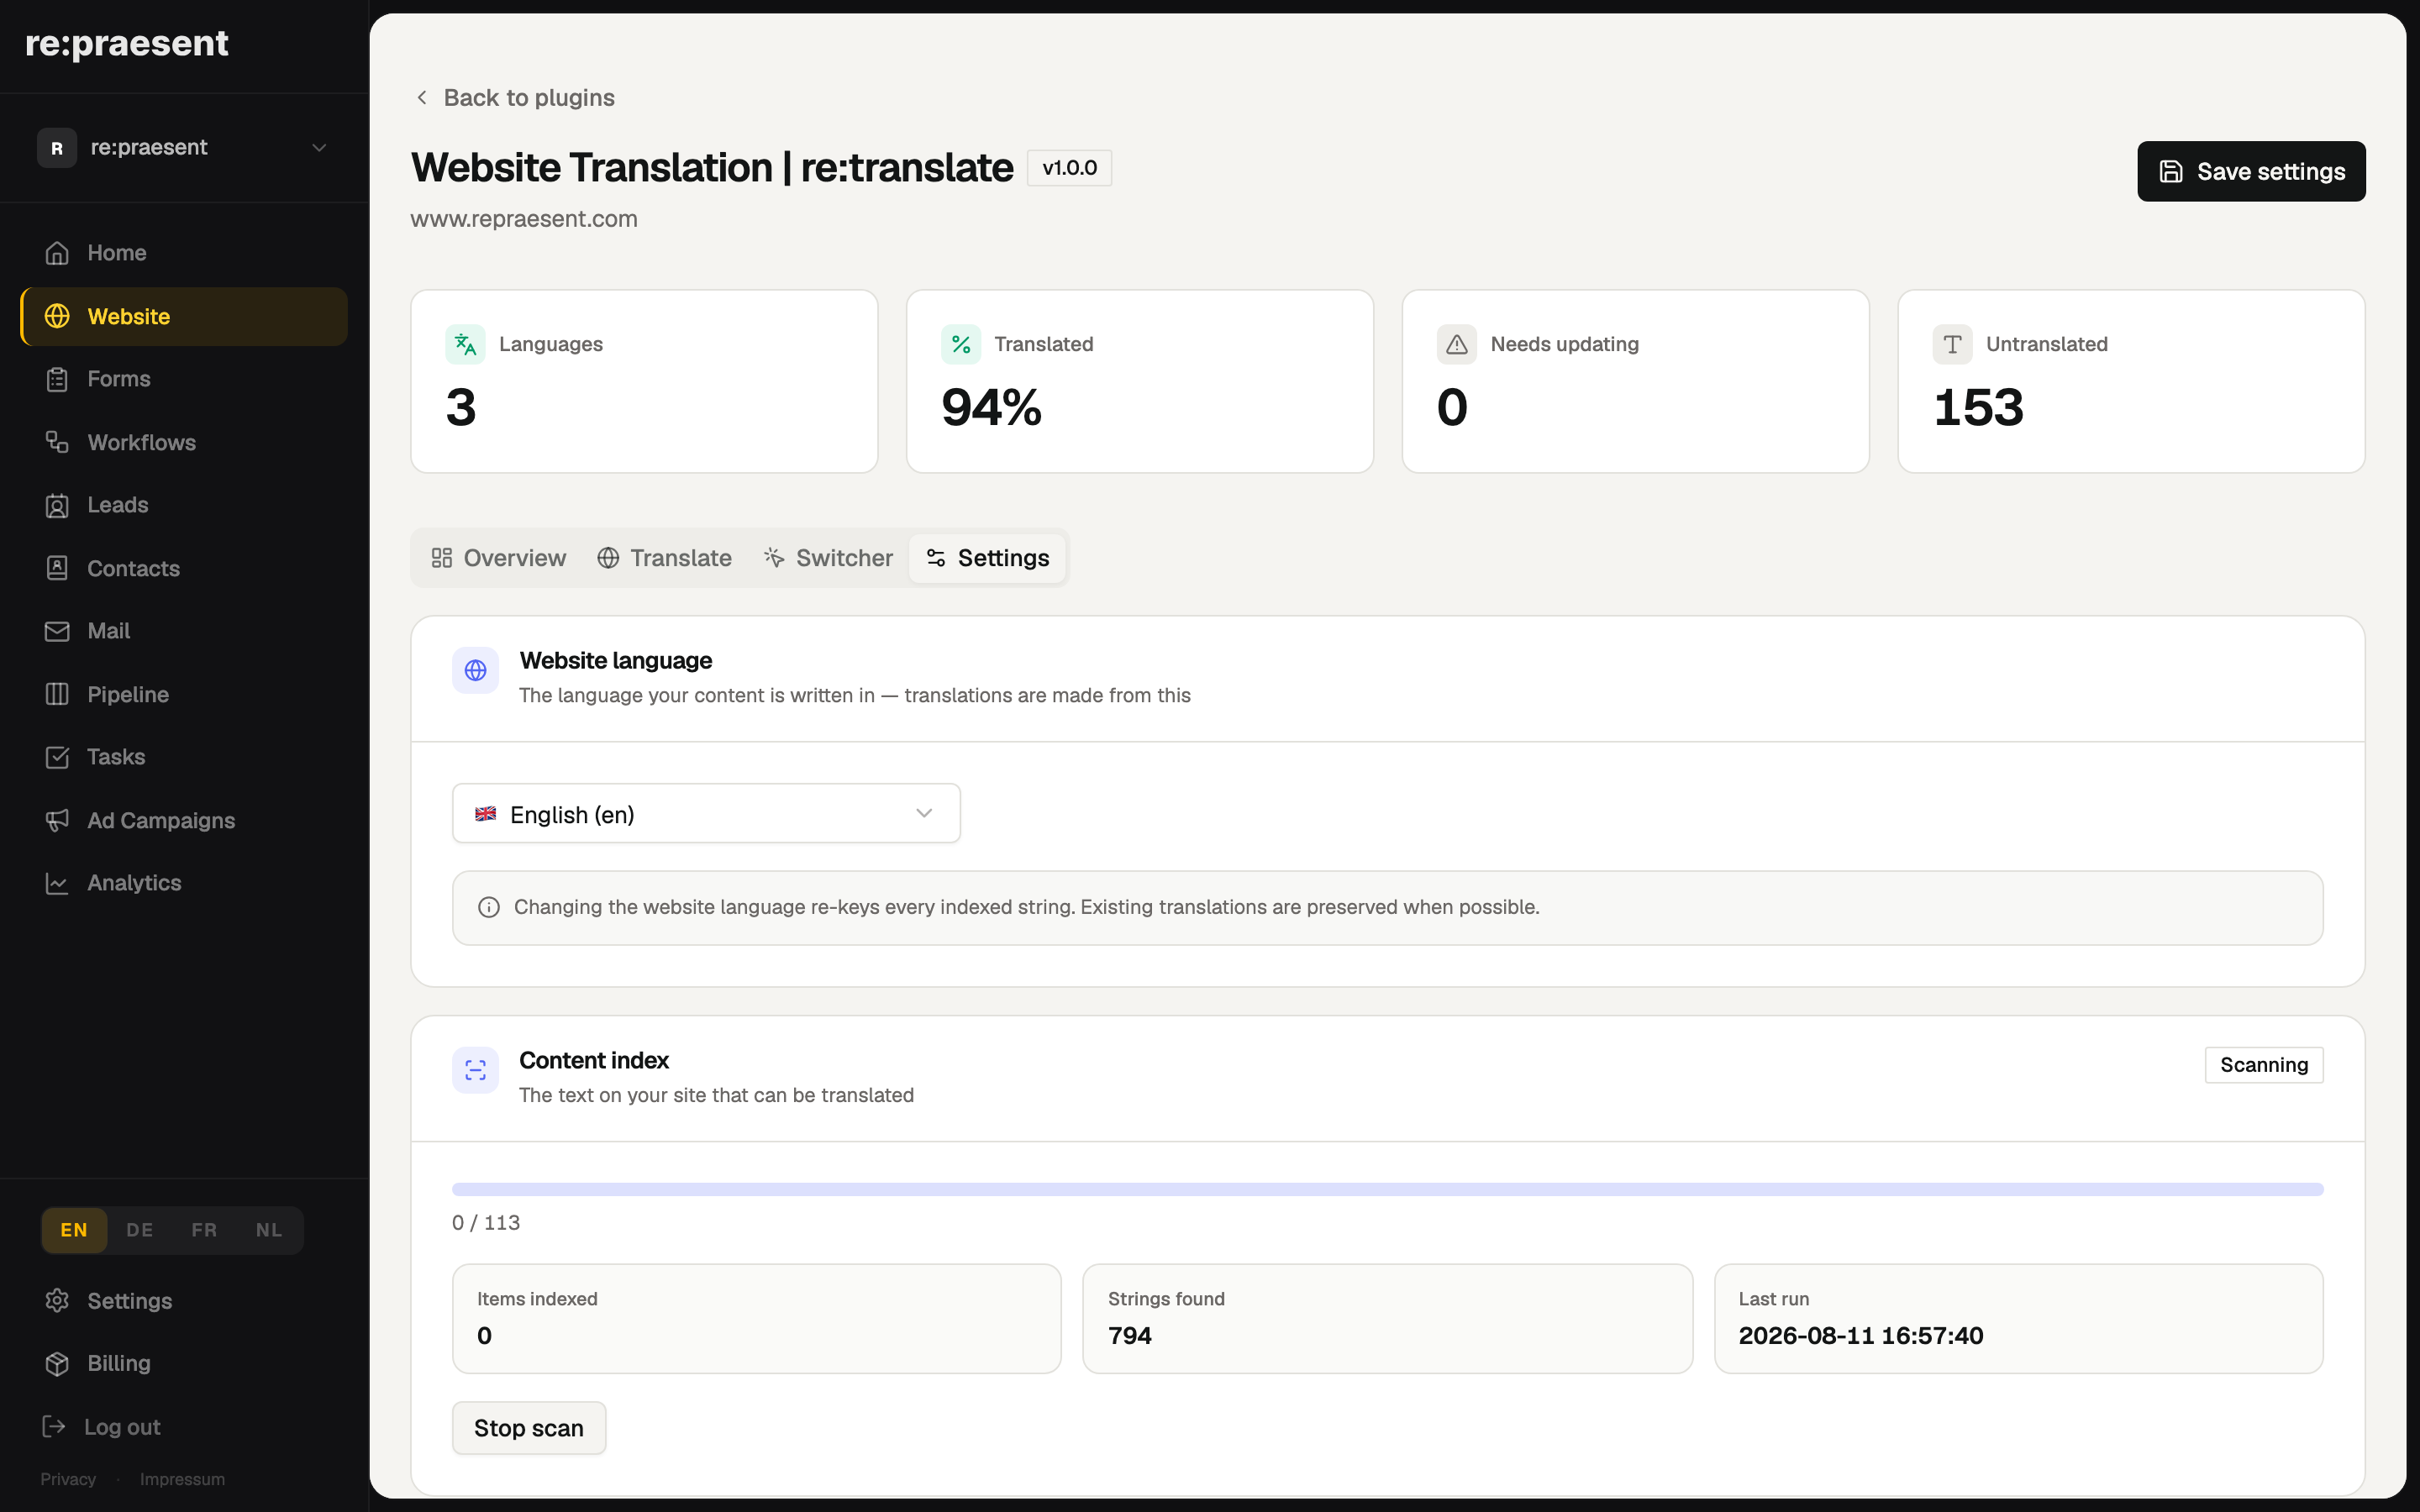Click the Leads contact icon
Viewport: 2420px width, 1512px height.
pyautogui.click(x=57, y=505)
